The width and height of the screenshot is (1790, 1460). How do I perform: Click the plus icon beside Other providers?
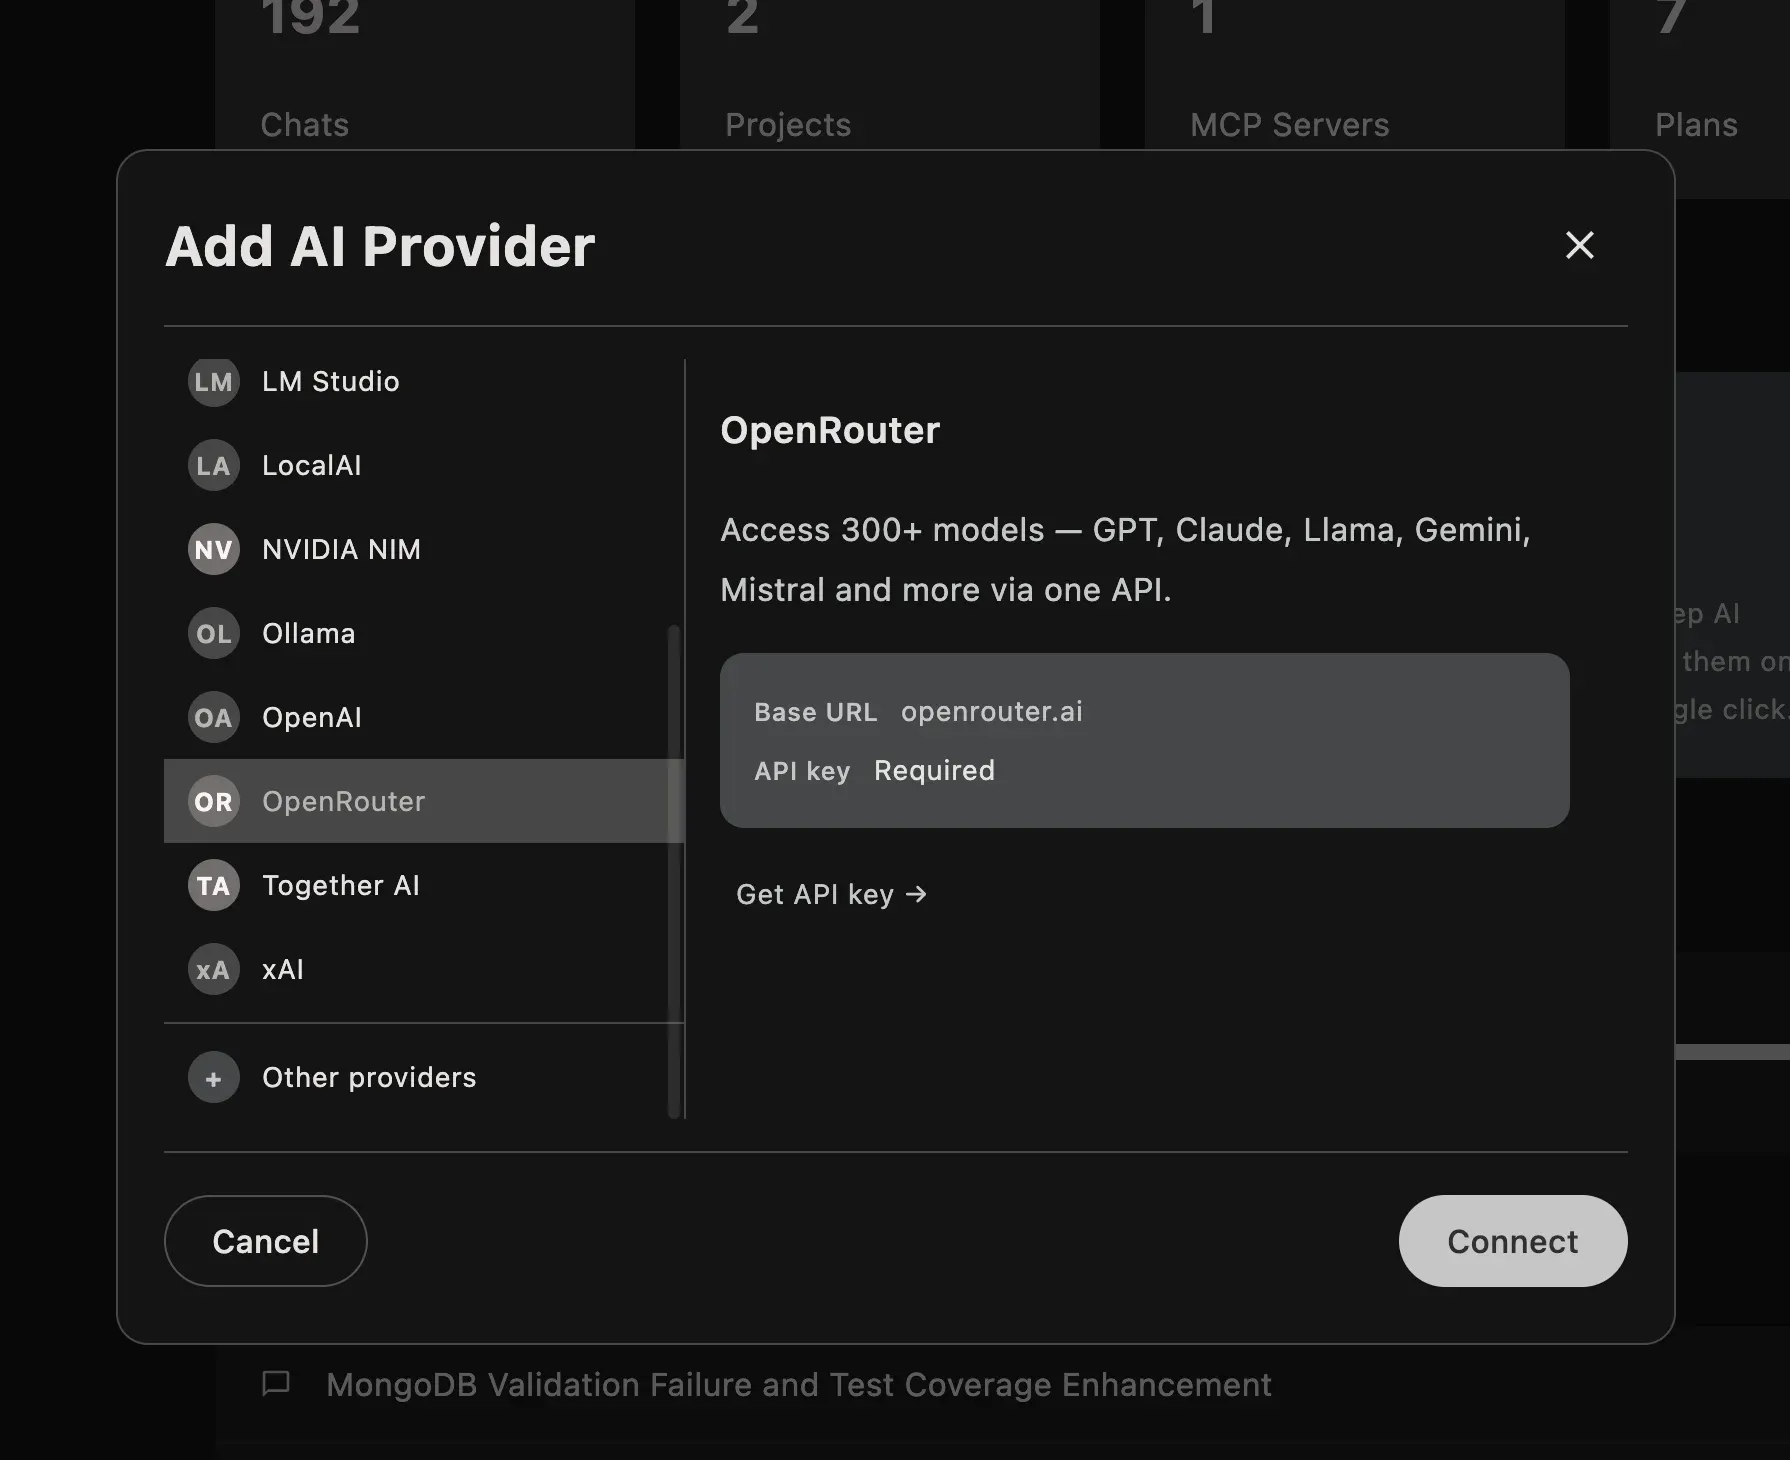213,1077
